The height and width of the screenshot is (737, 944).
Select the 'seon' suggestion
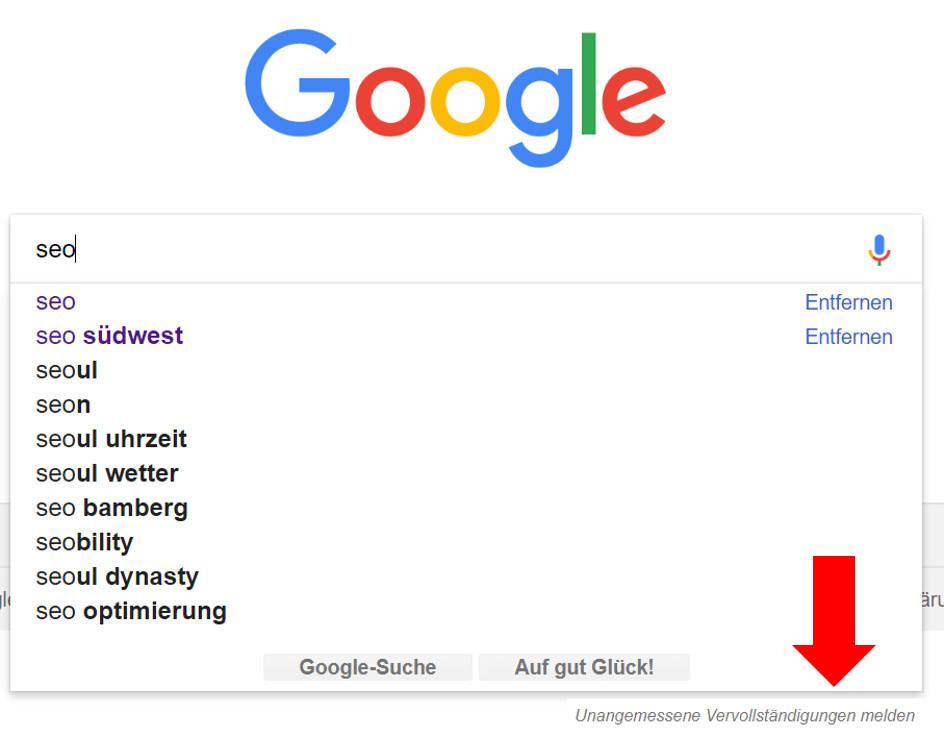(62, 404)
